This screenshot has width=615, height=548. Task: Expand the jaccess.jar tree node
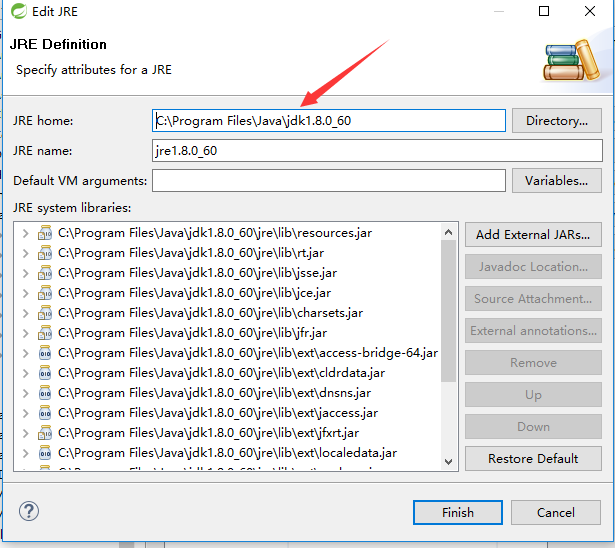(x=26, y=413)
